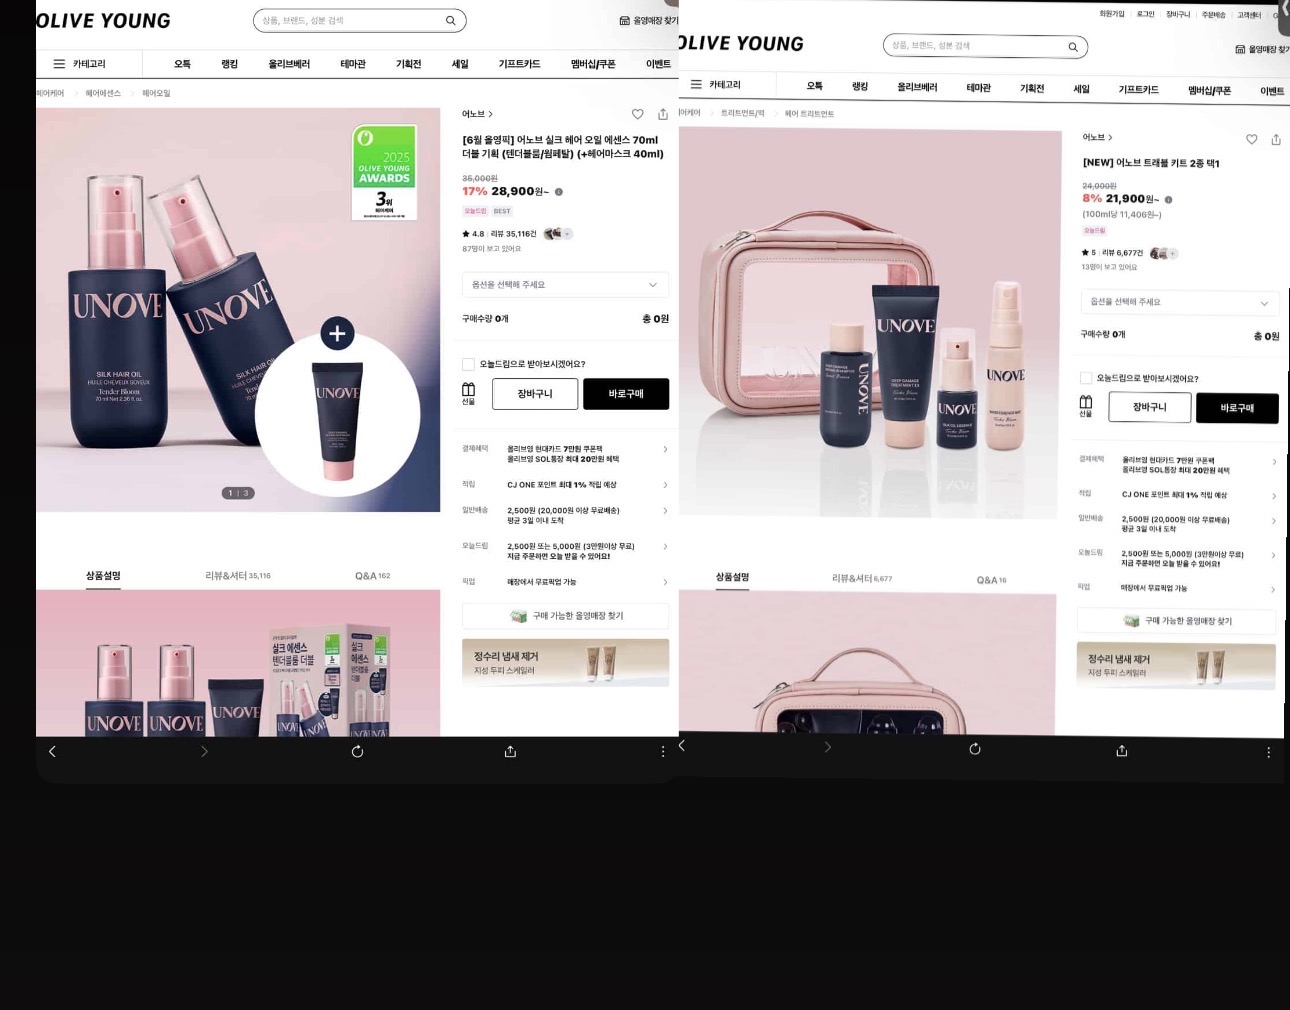Expand 픽업 row in left window
Screen dimensions: 1290x1010
click(565, 582)
